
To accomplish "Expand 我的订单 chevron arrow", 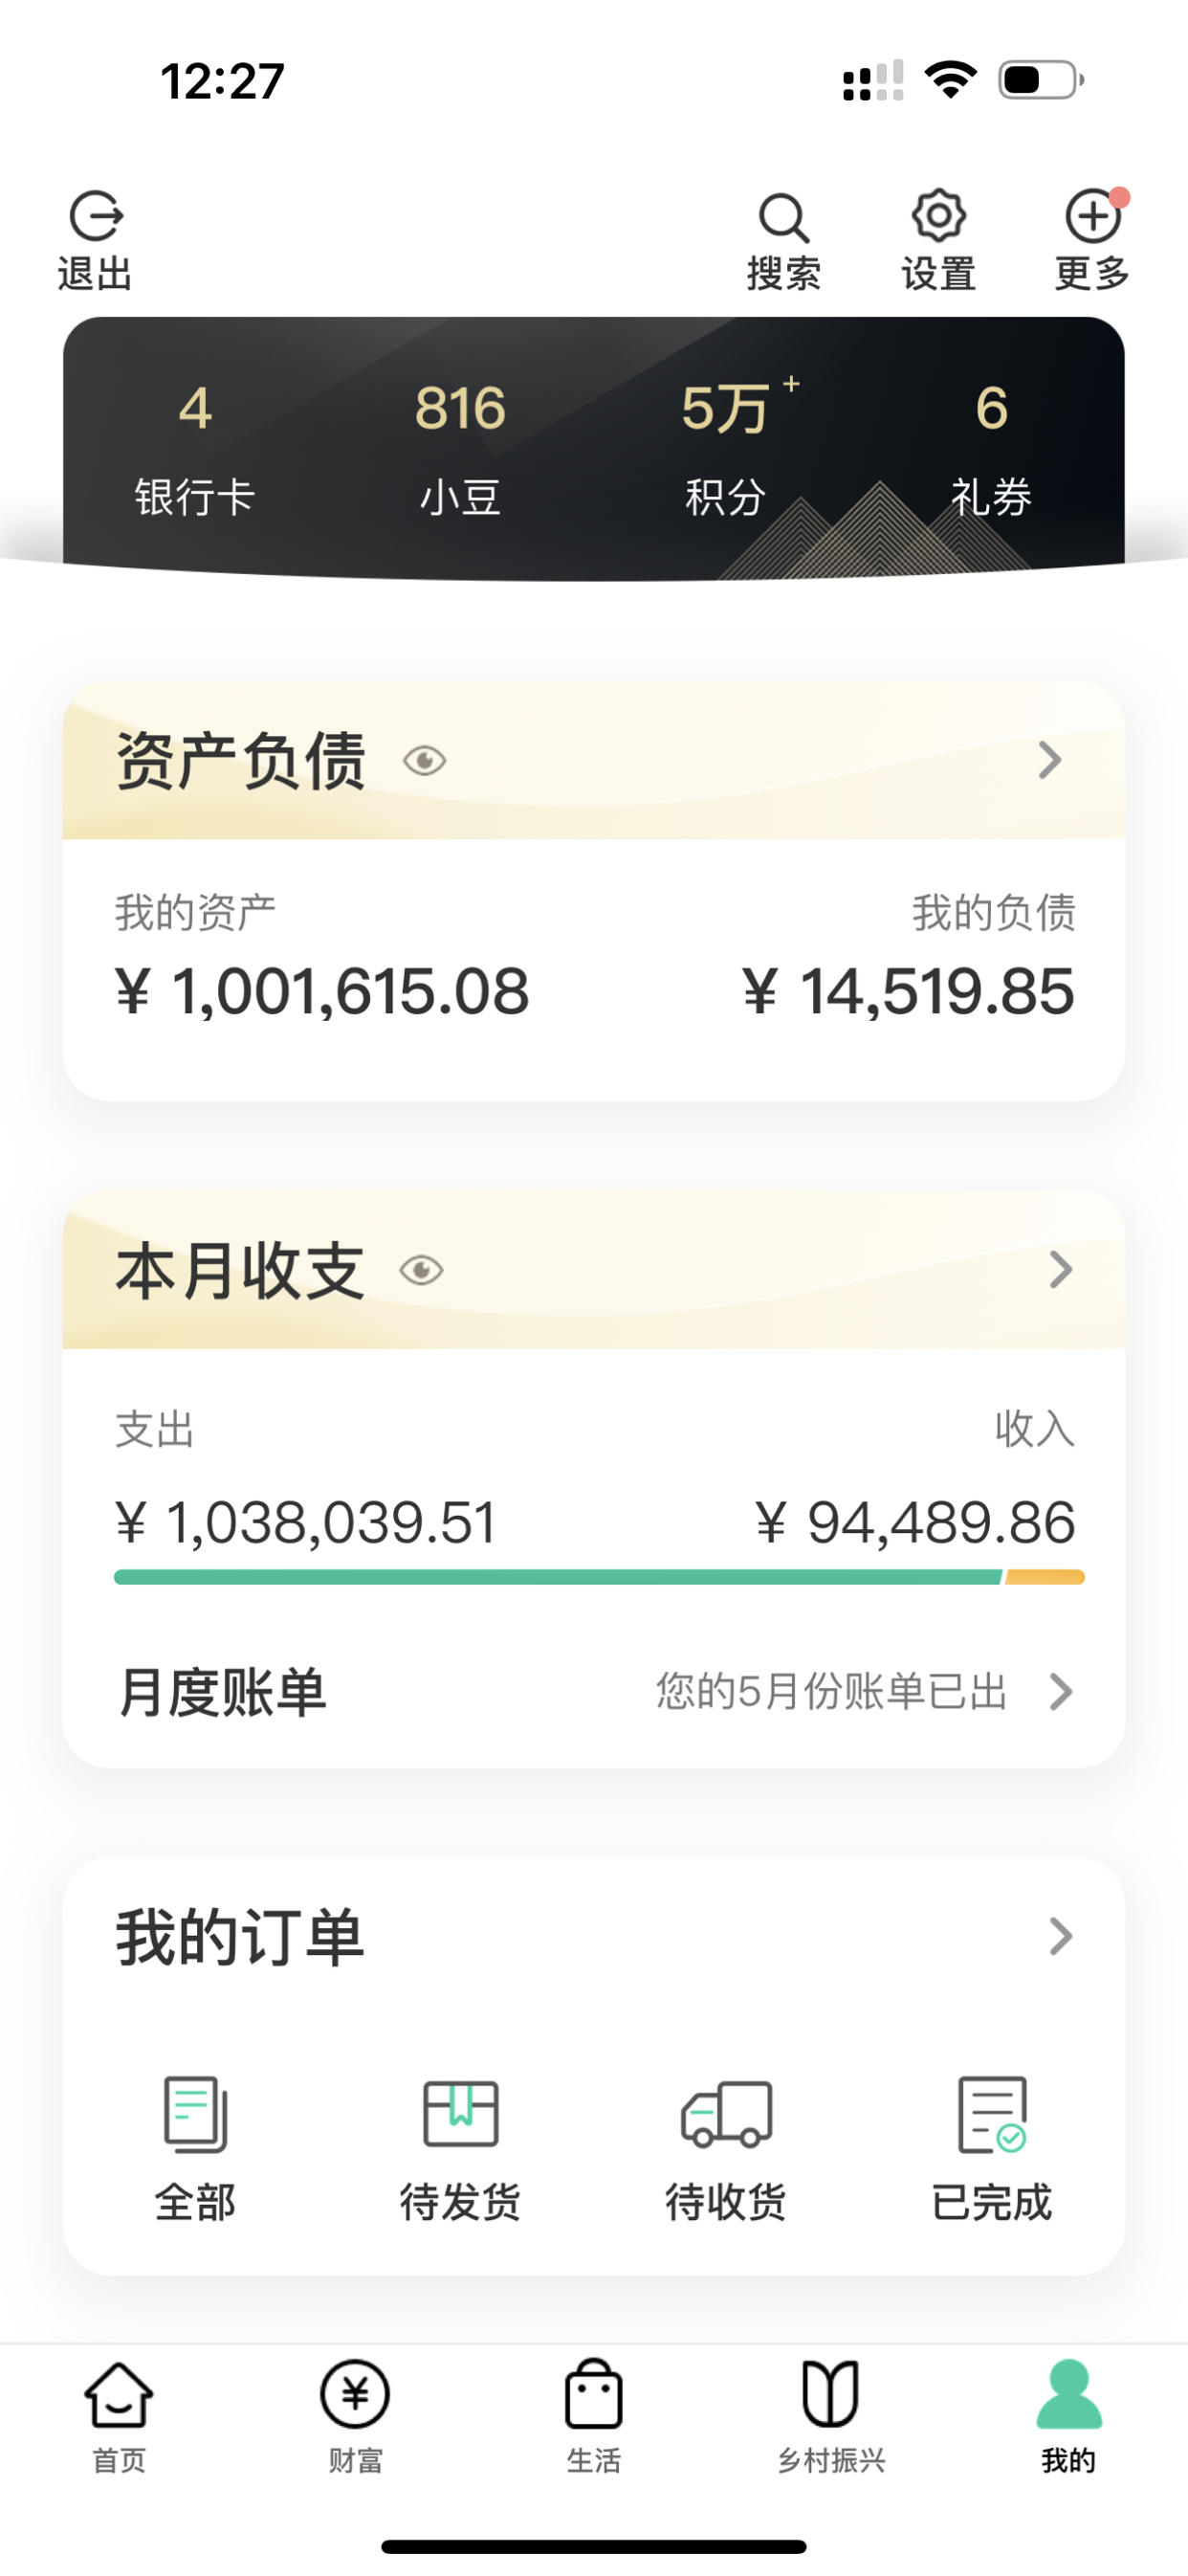I will coord(1060,1936).
